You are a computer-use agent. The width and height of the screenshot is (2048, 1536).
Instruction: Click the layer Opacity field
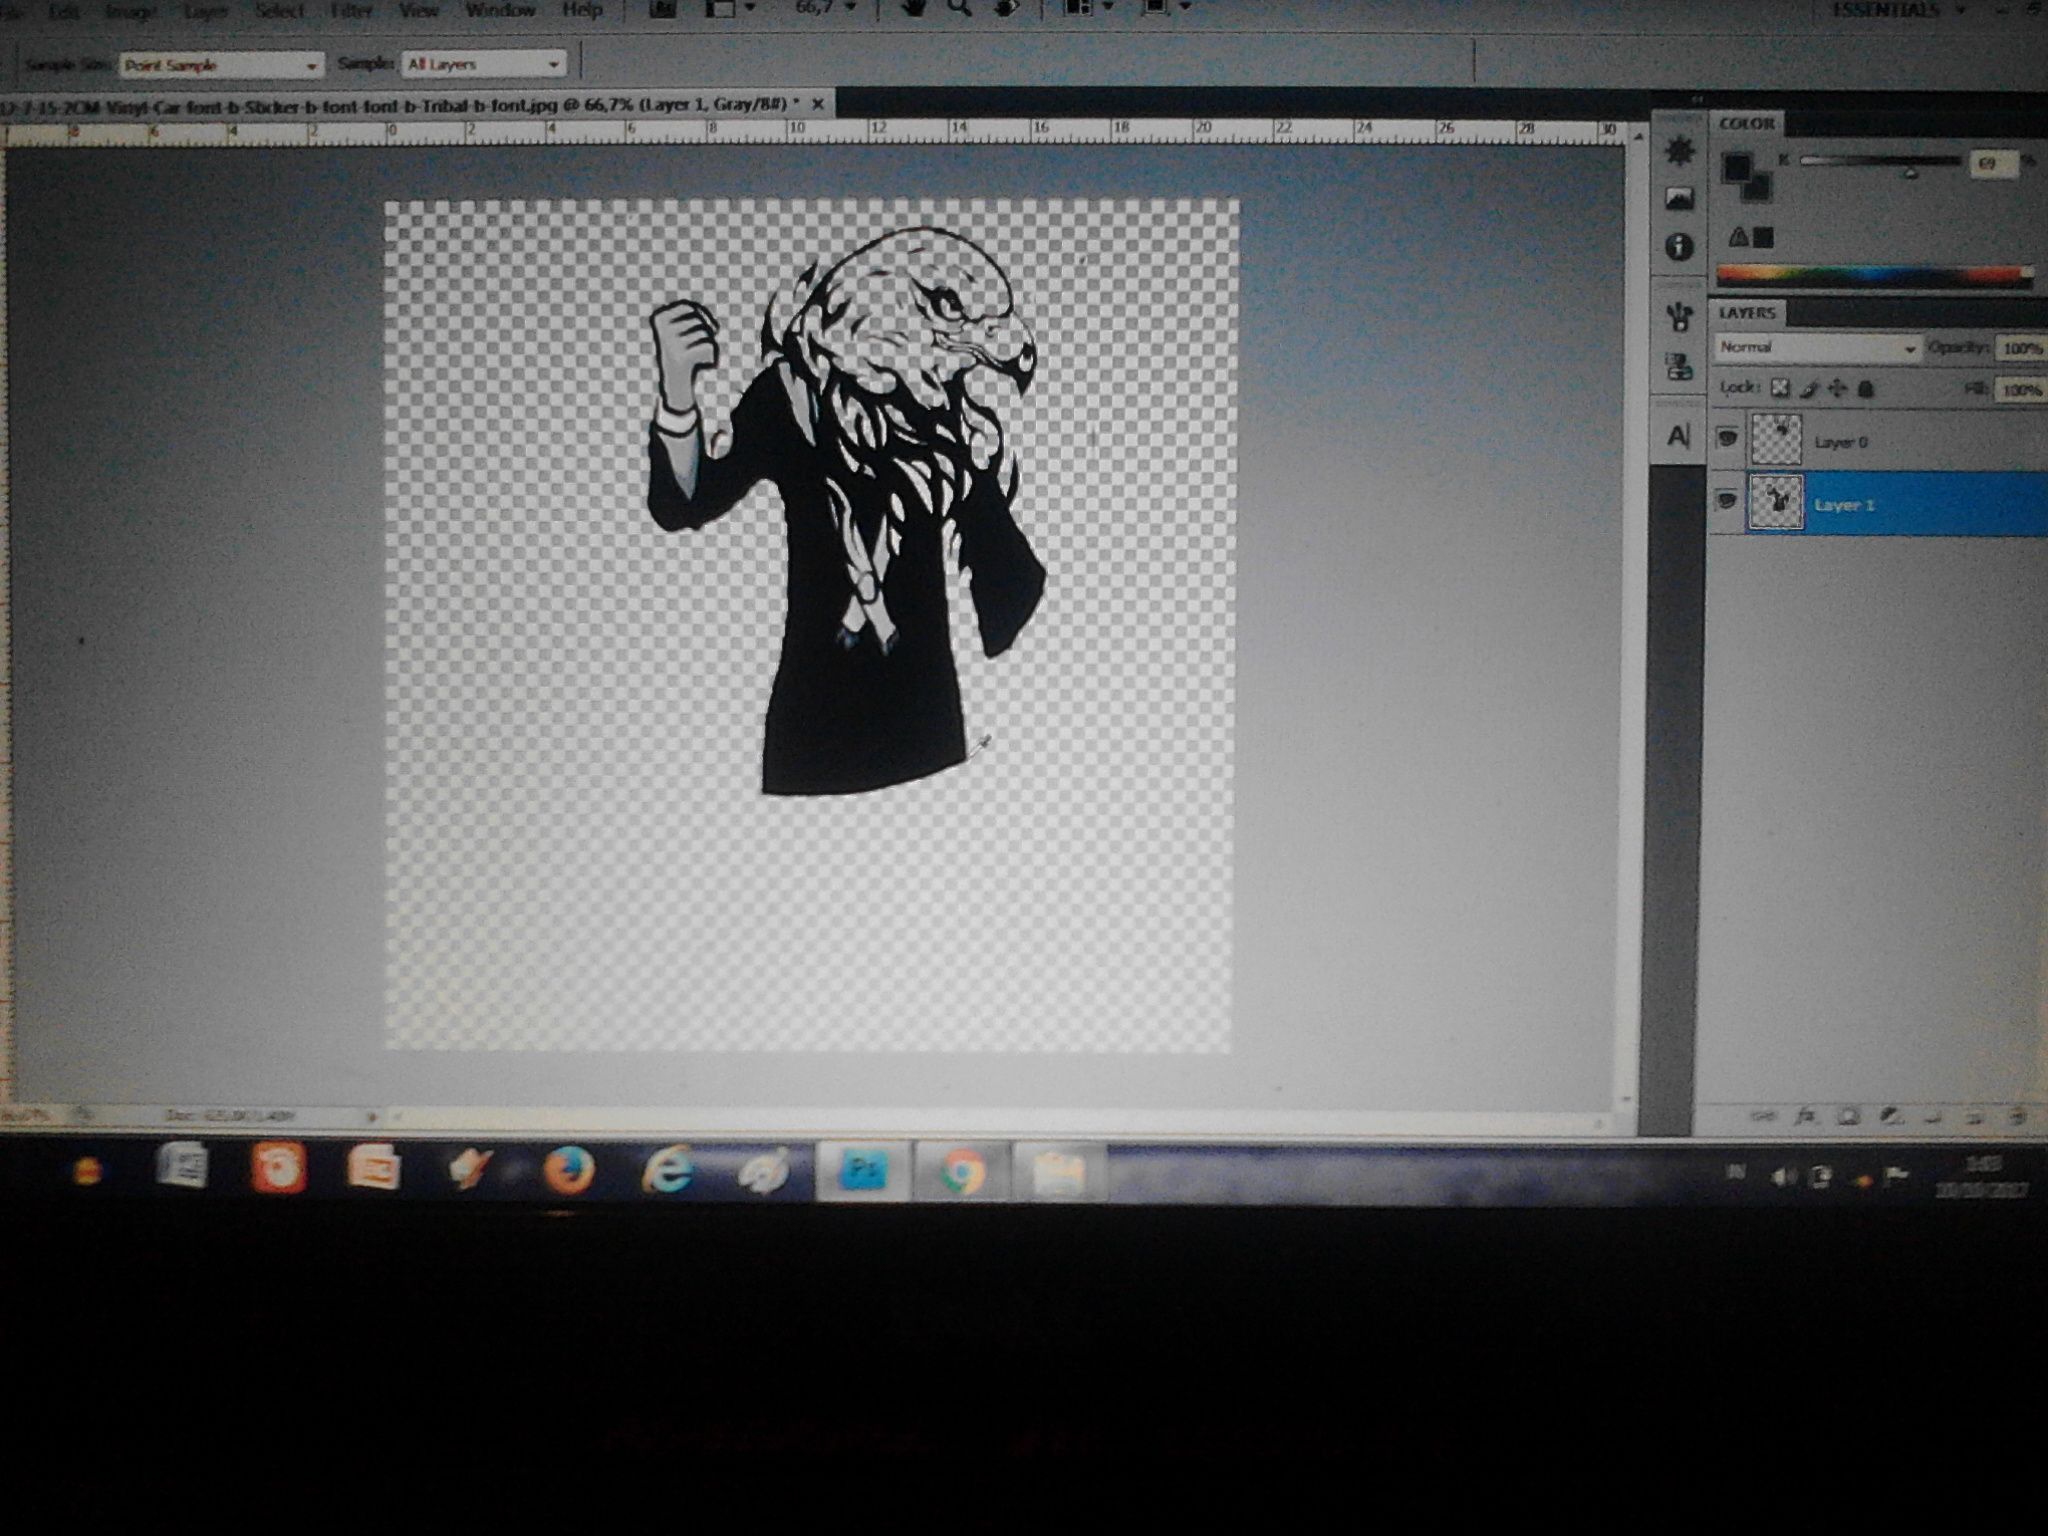2022,349
